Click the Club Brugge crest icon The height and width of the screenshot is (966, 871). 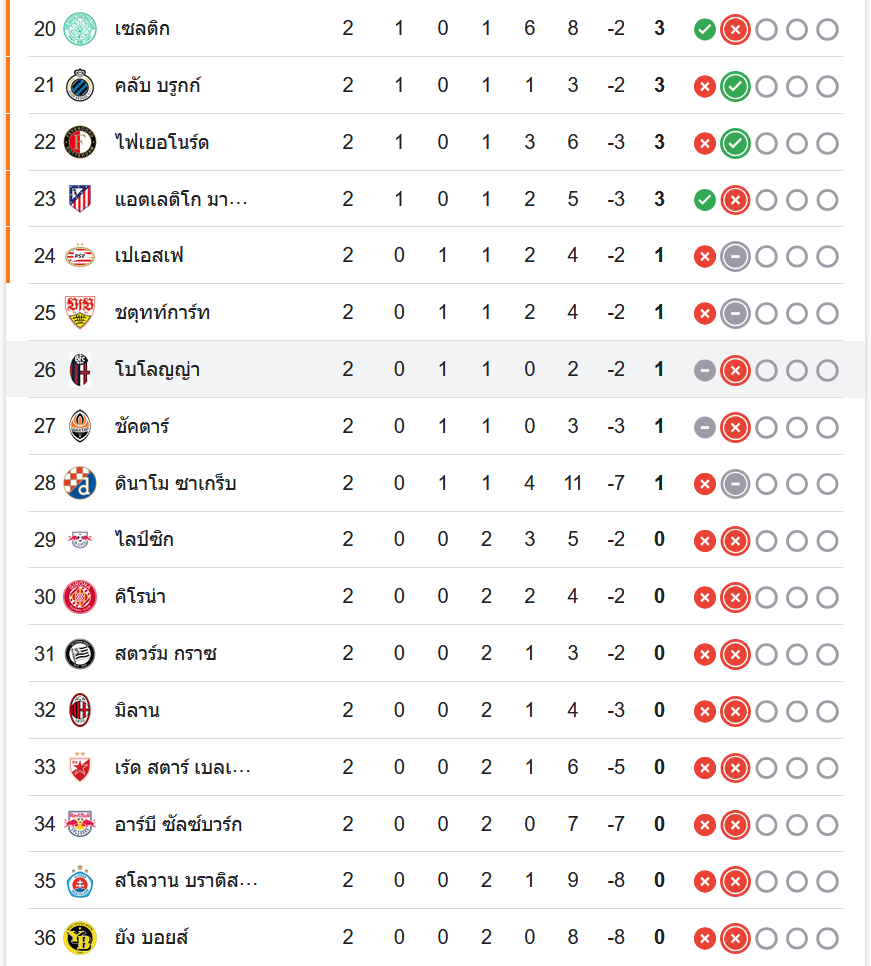click(79, 86)
